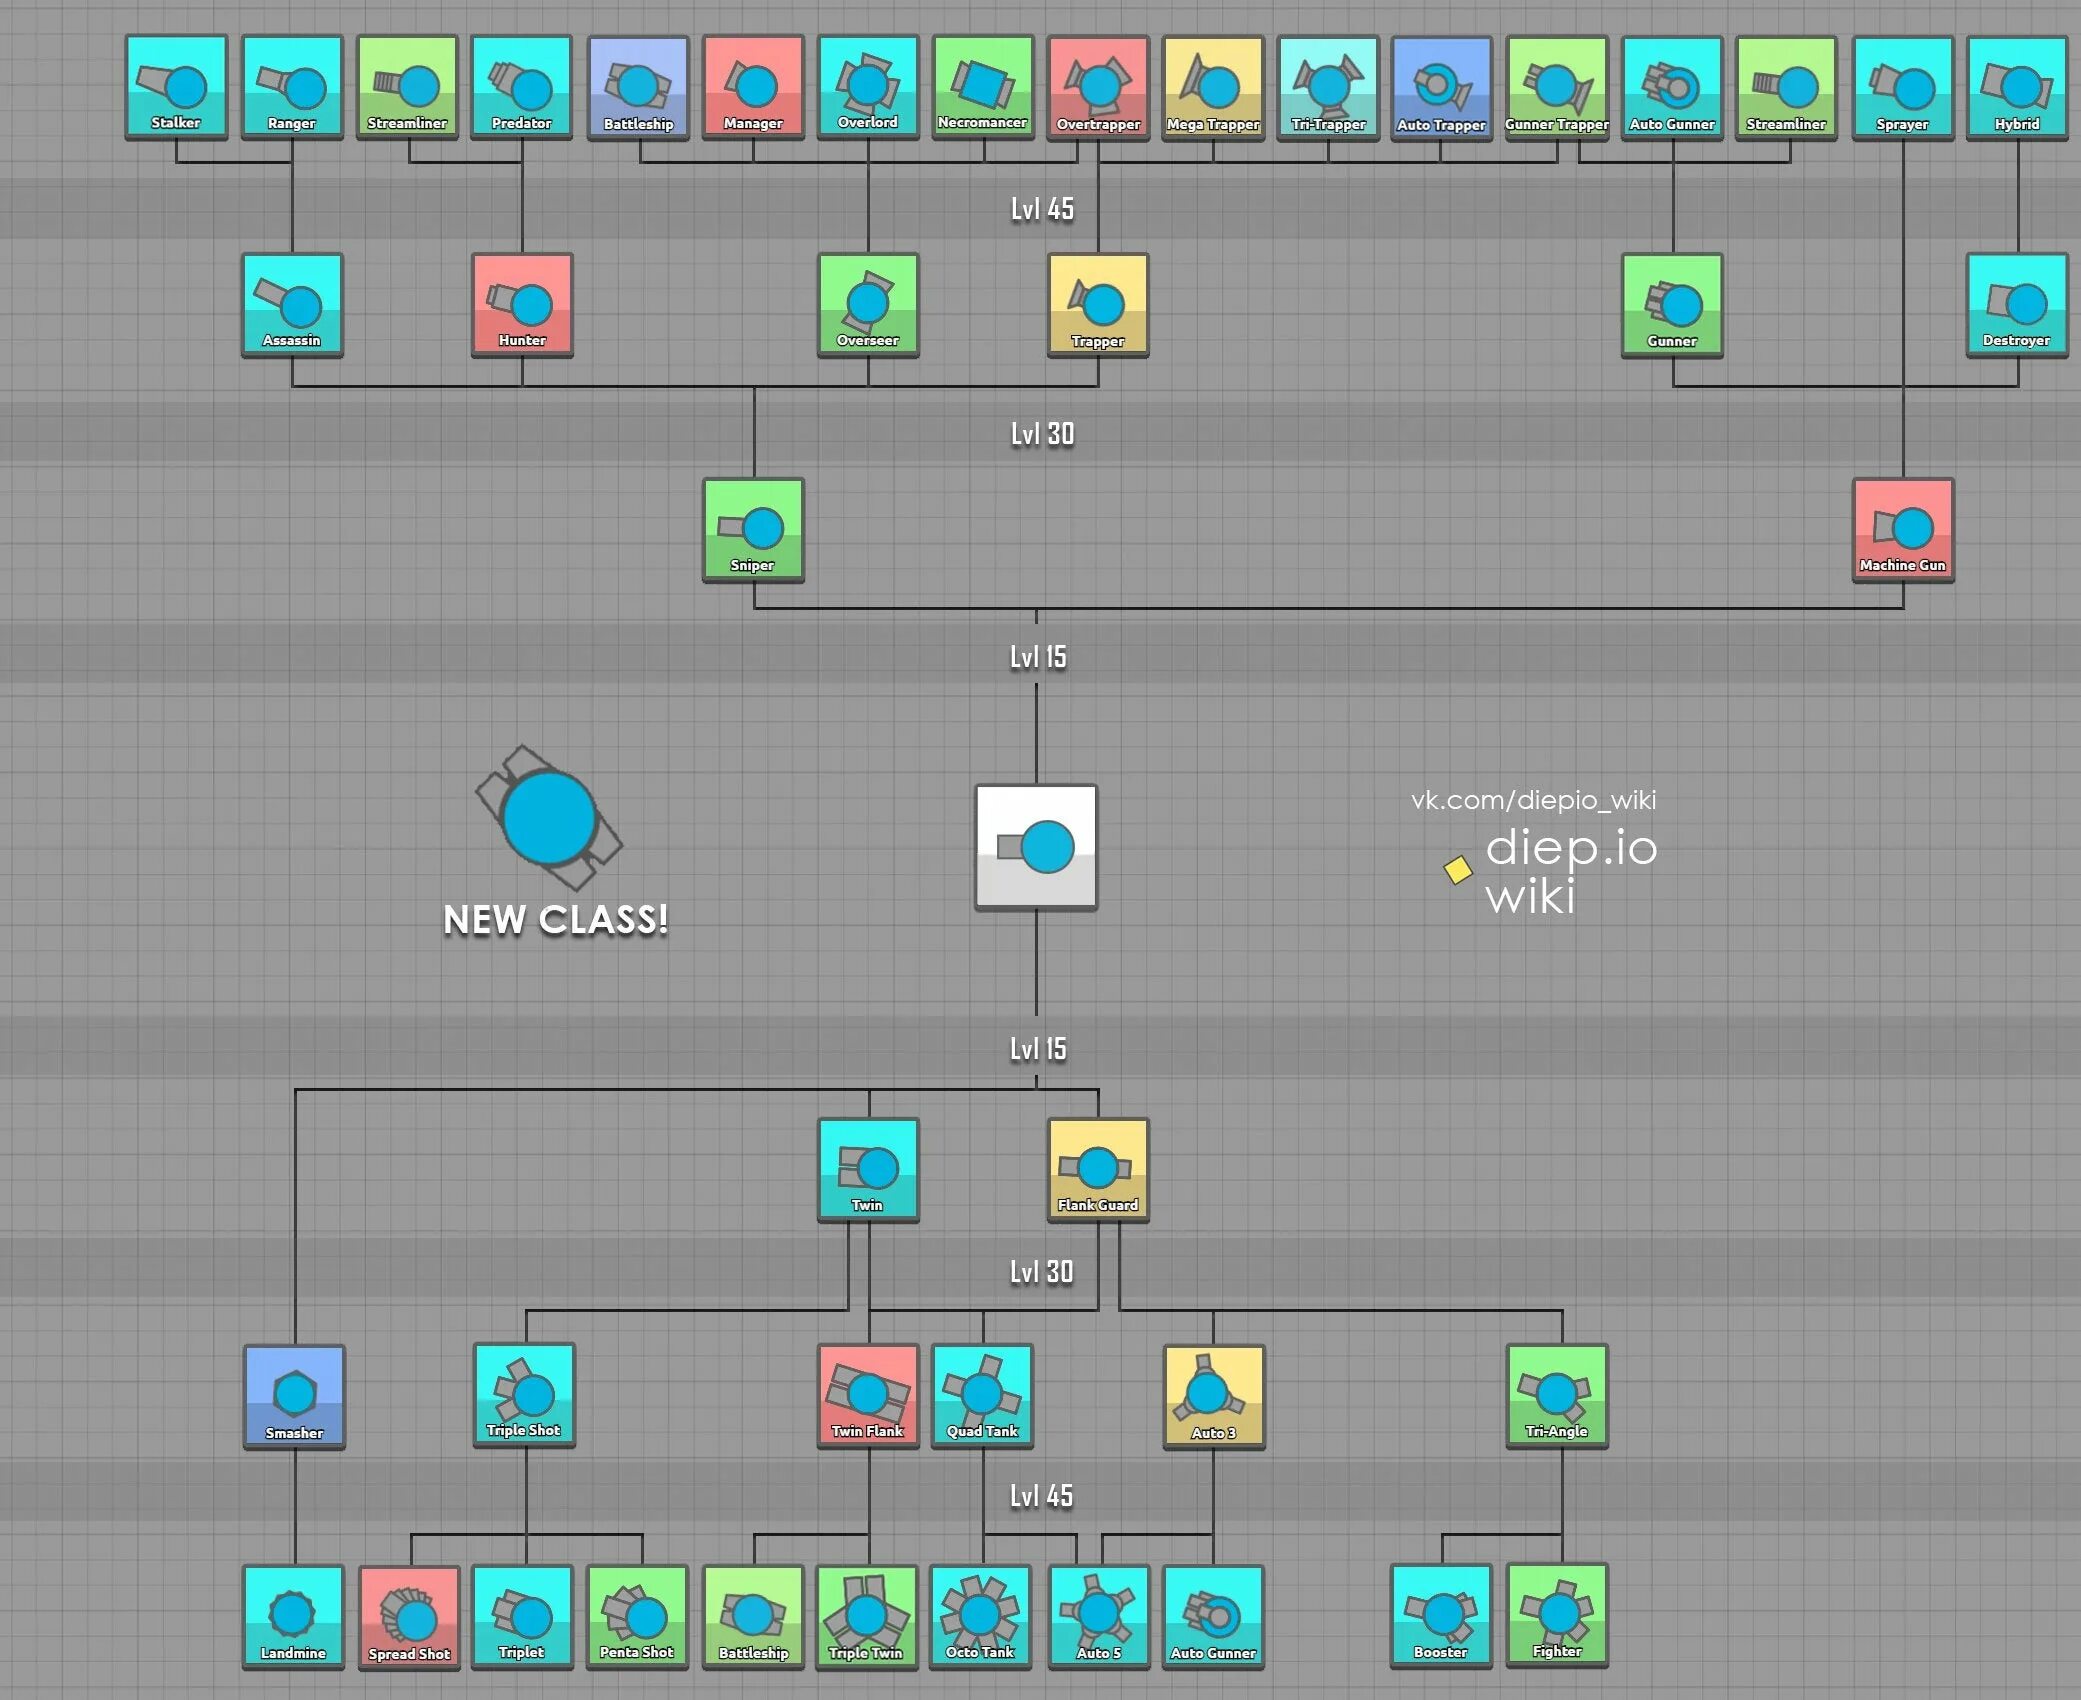Screen dimensions: 2081x1700
Task: Click the Sniper tank tile
Action: [x=753, y=530]
